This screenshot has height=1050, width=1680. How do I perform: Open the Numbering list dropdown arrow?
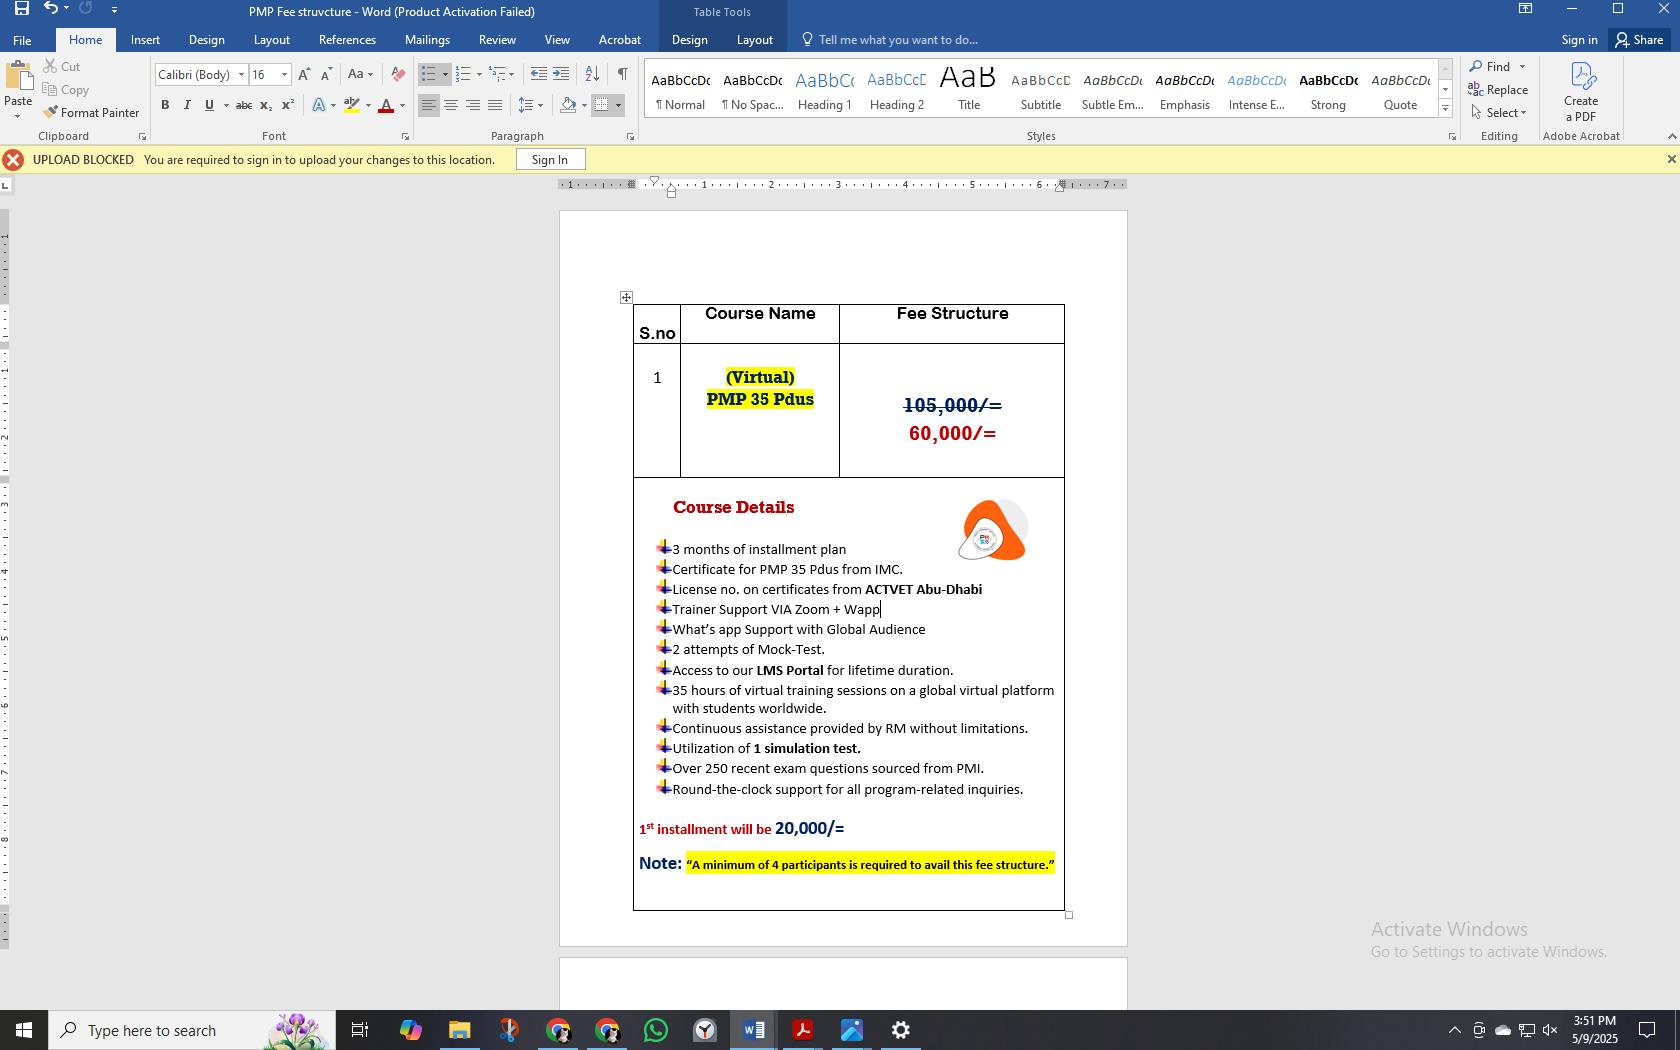(x=479, y=74)
